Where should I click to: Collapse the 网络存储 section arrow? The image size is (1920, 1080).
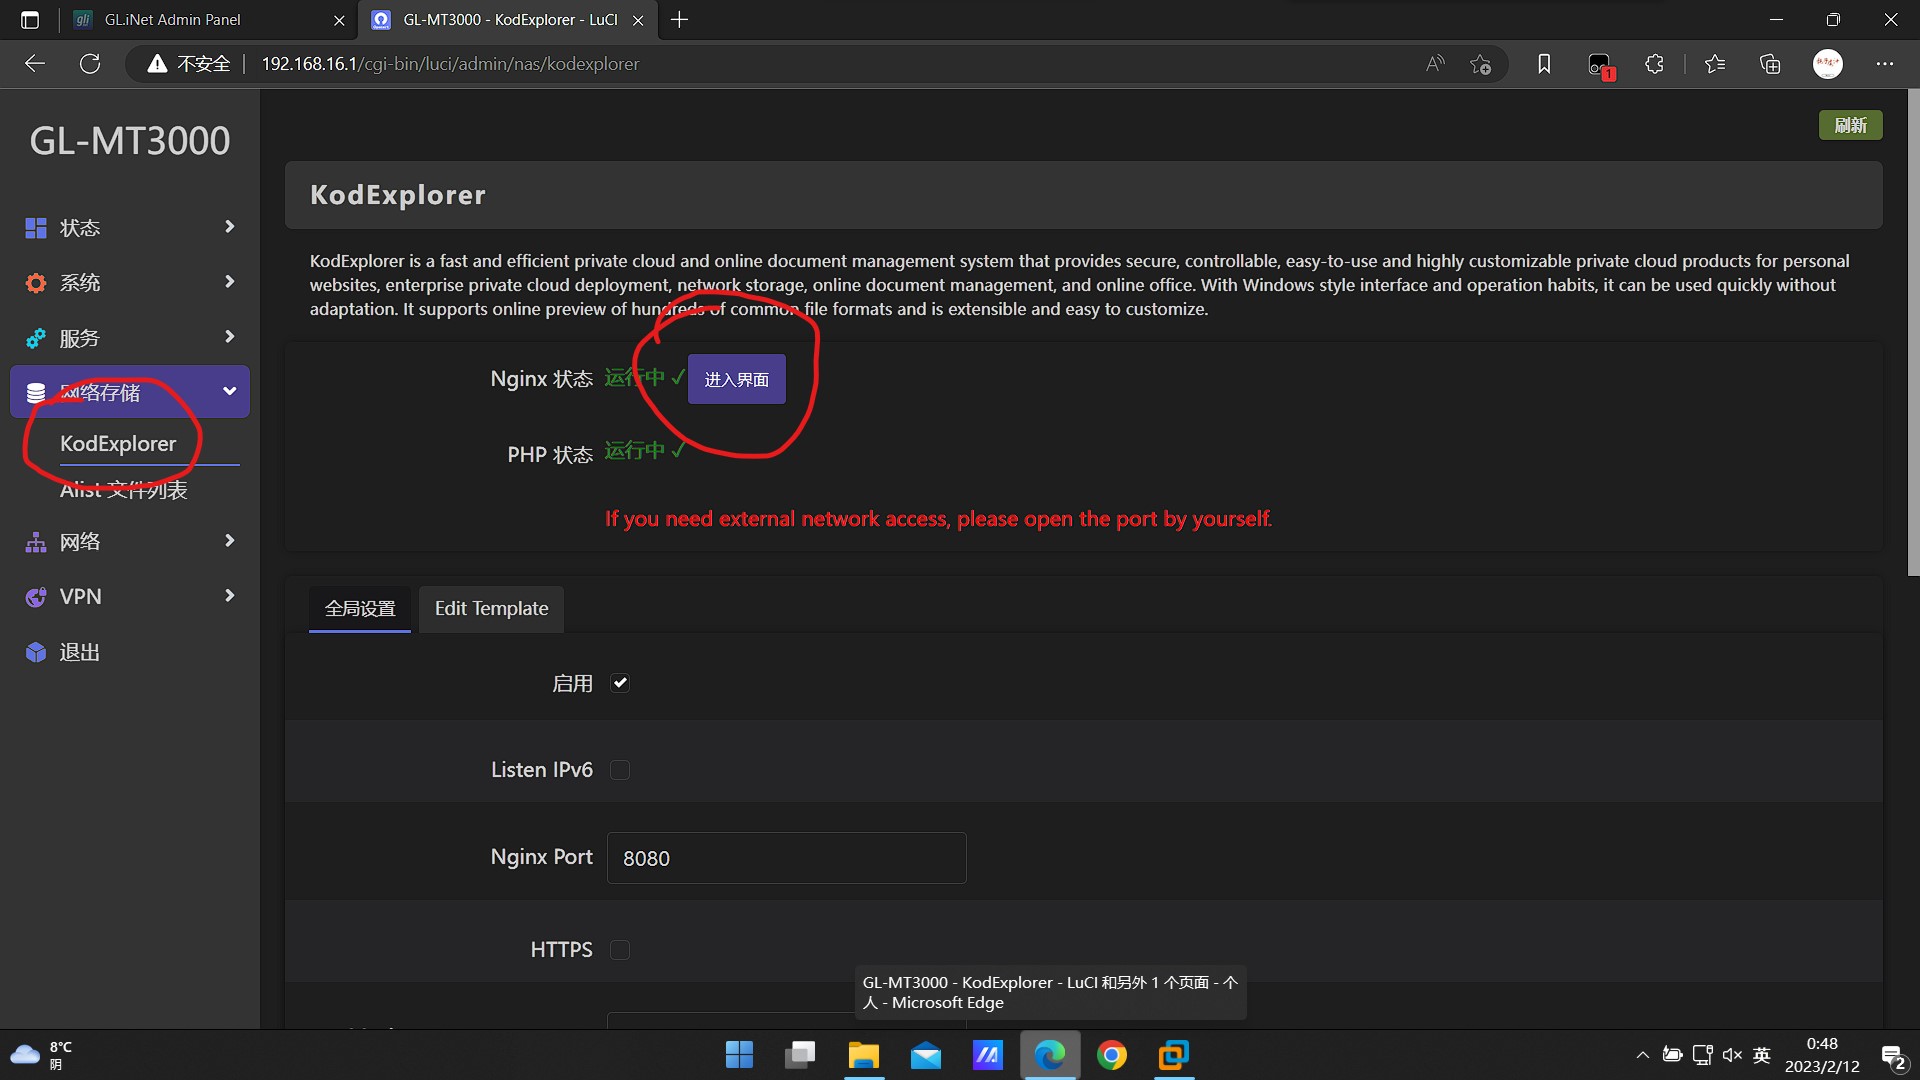[x=229, y=391]
